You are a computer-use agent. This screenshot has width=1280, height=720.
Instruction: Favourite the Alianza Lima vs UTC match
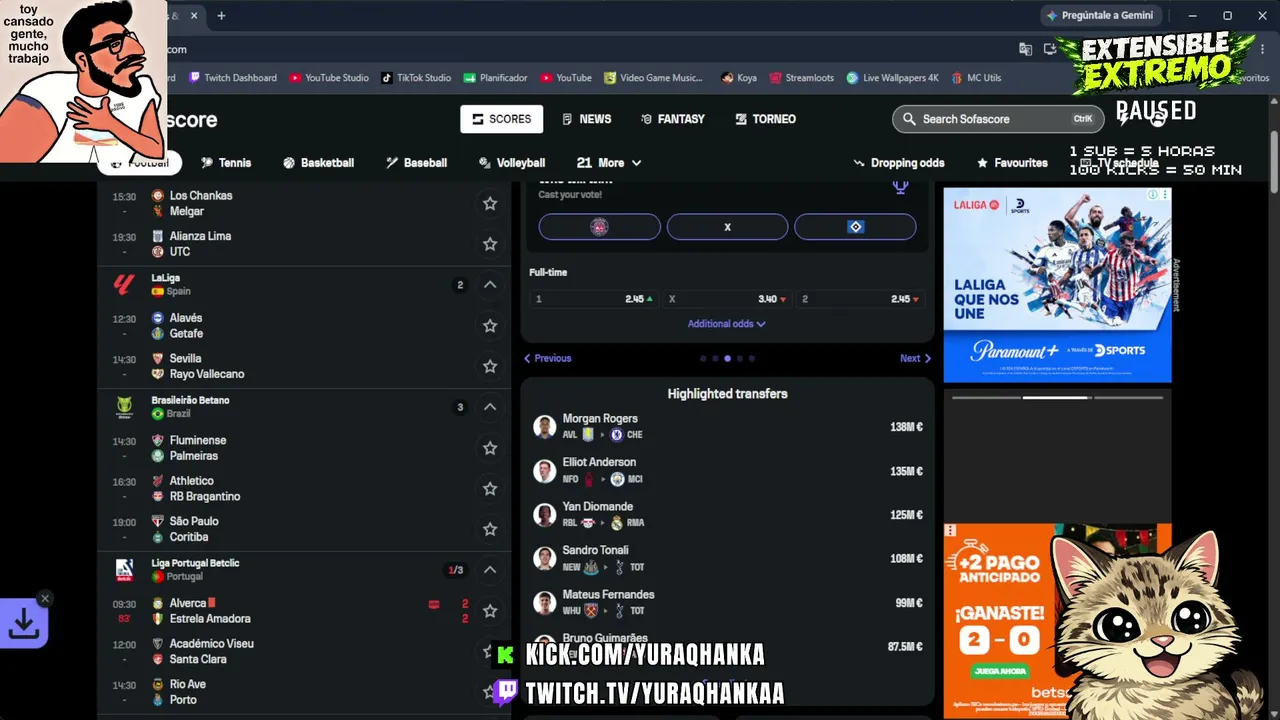tap(490, 244)
